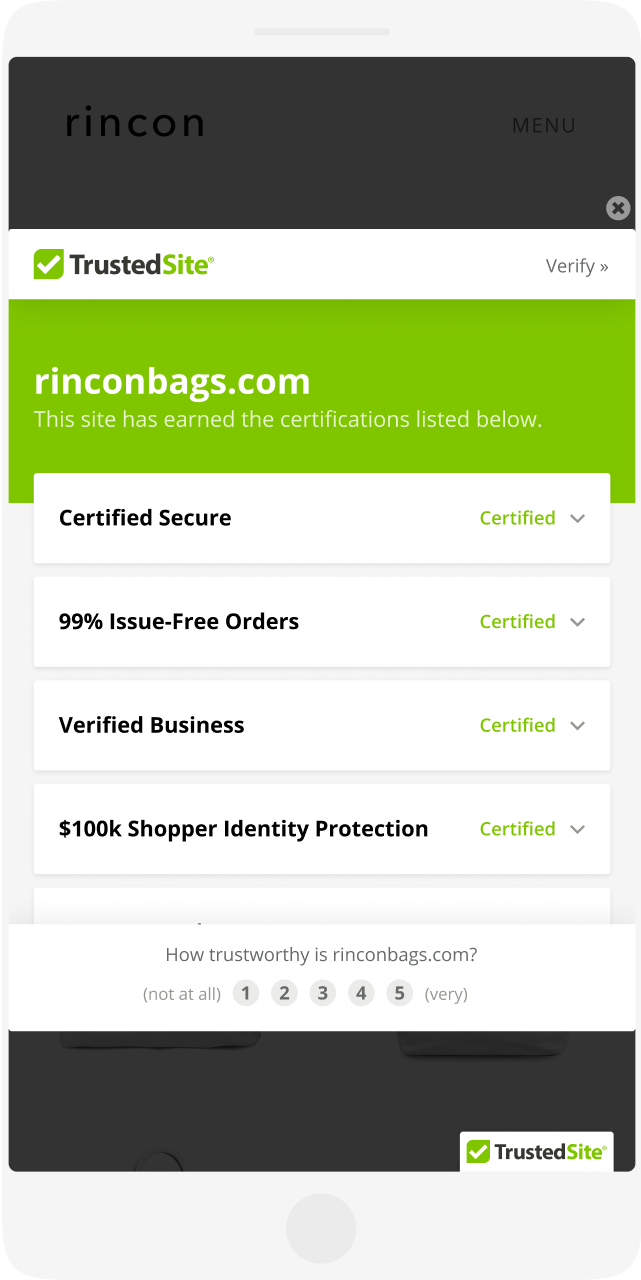Click the TrustedSite badge at bottom right
Screen dimensions: 641x1280
pos(536,1152)
